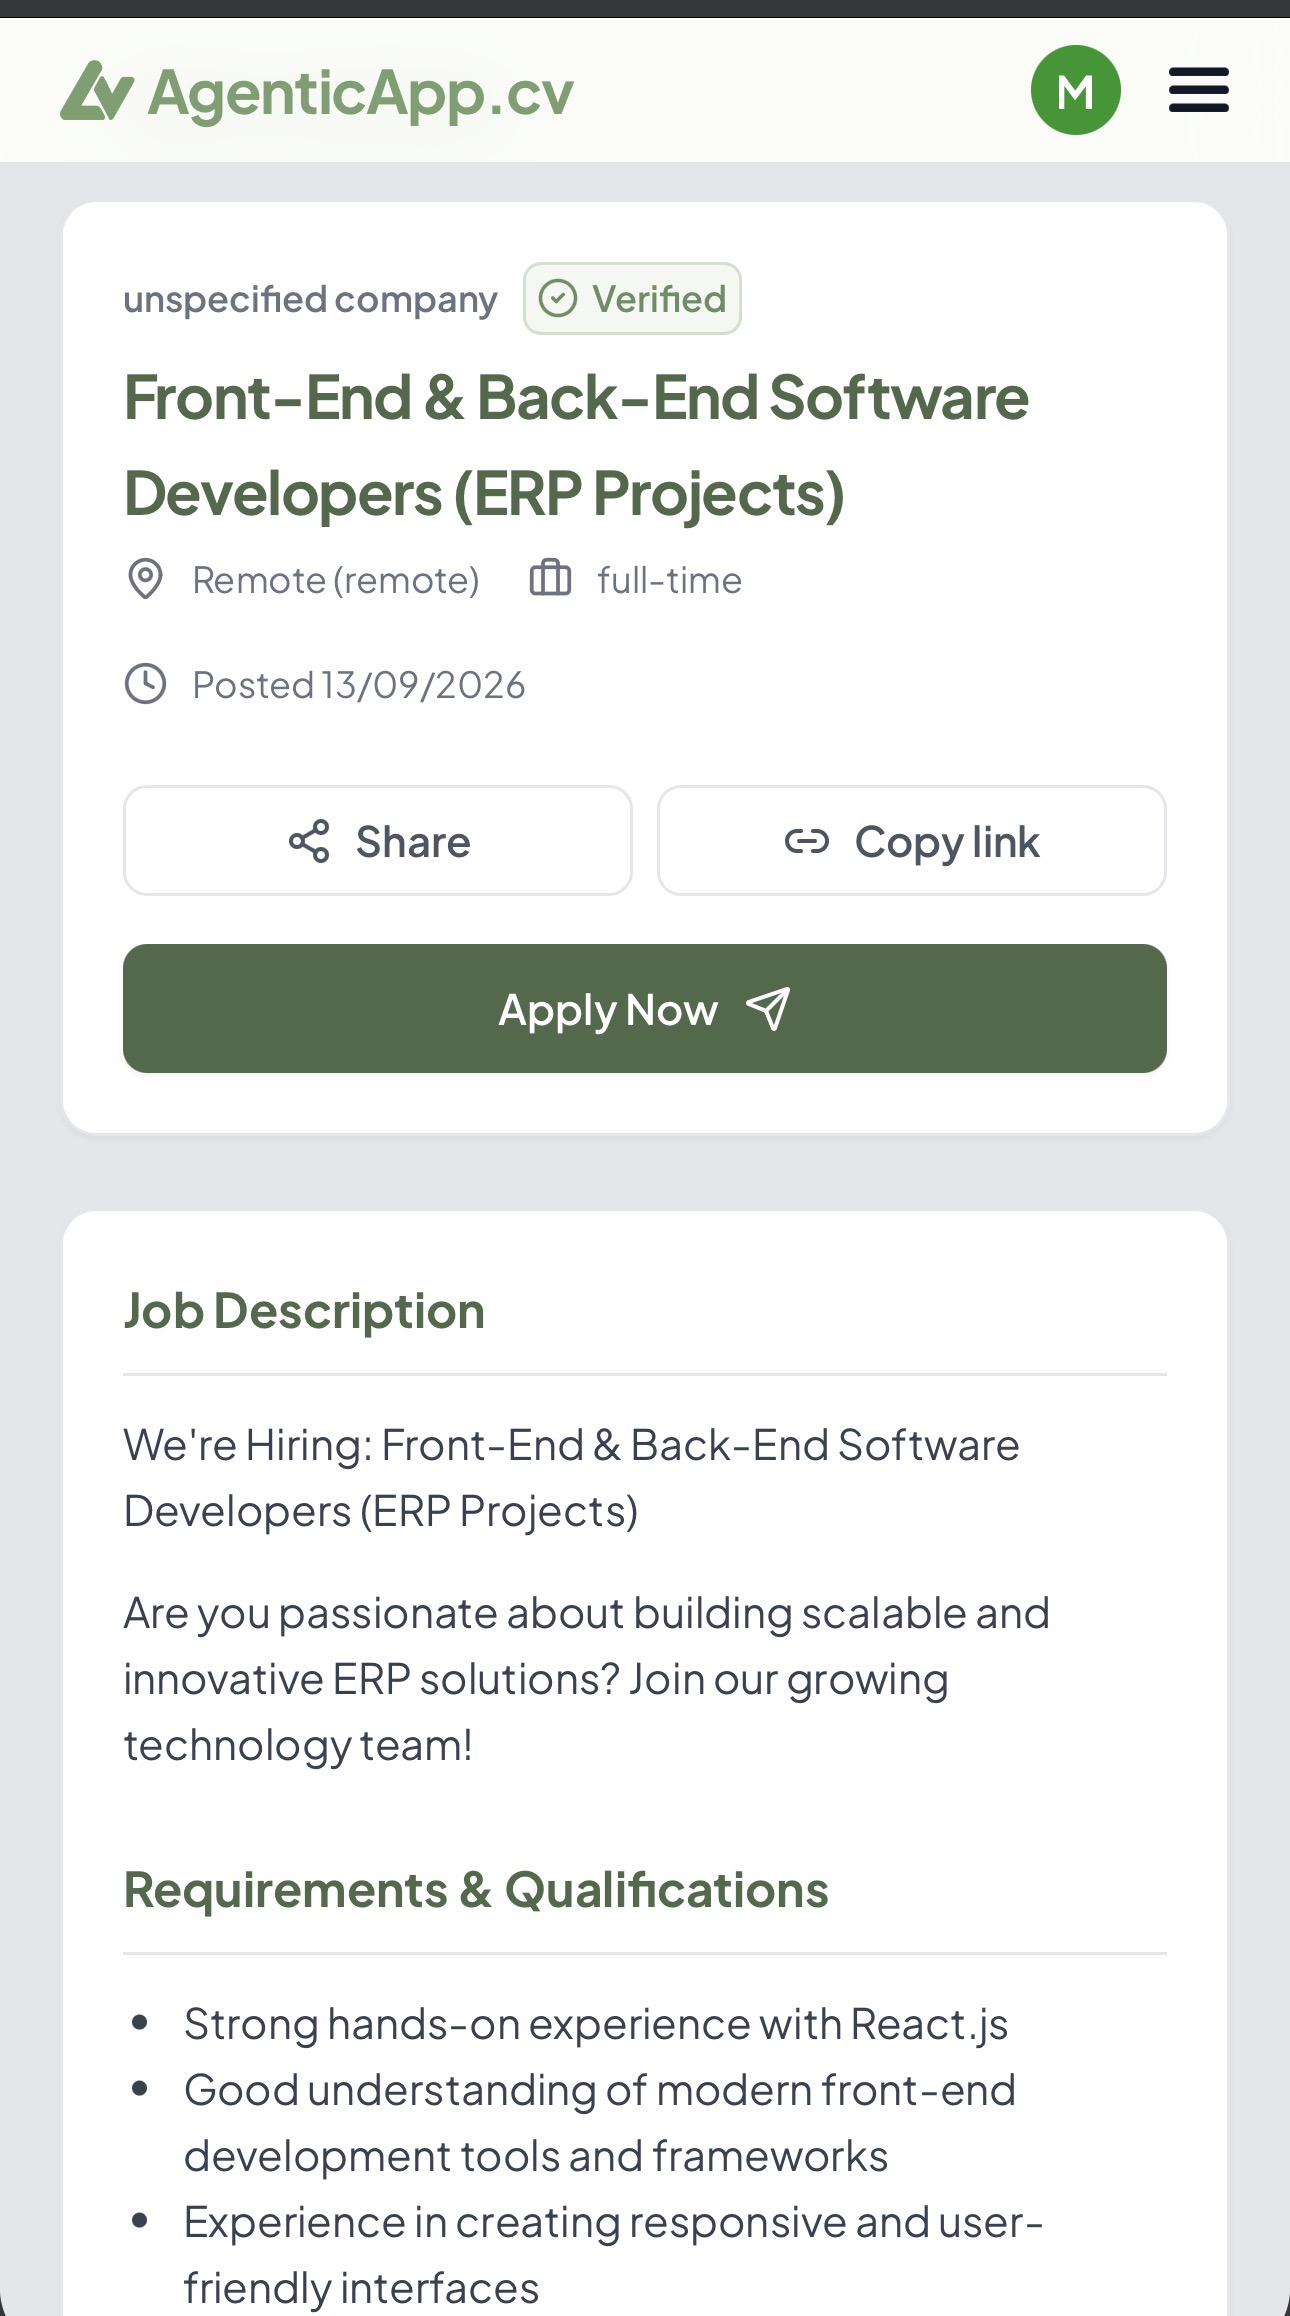Click the paper plane send icon
The width and height of the screenshot is (1290, 2316).
coord(768,1008)
